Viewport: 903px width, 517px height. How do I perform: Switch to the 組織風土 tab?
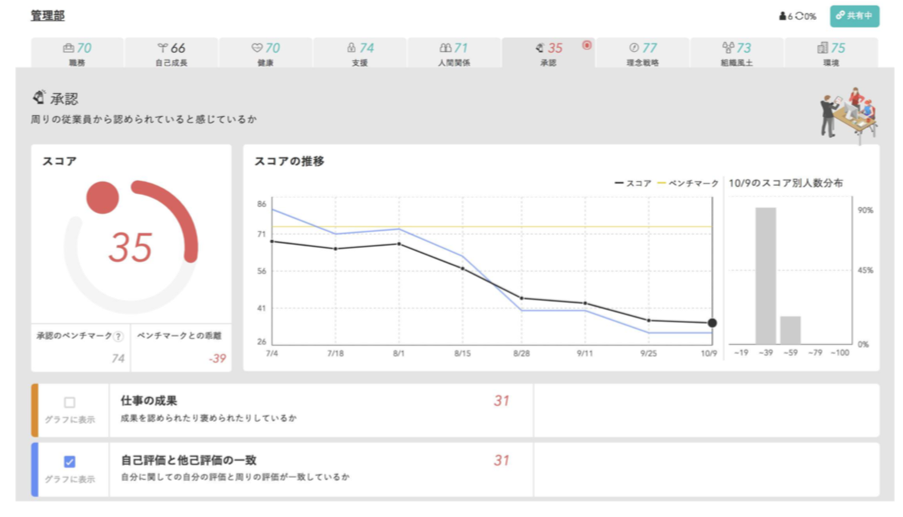click(x=737, y=53)
